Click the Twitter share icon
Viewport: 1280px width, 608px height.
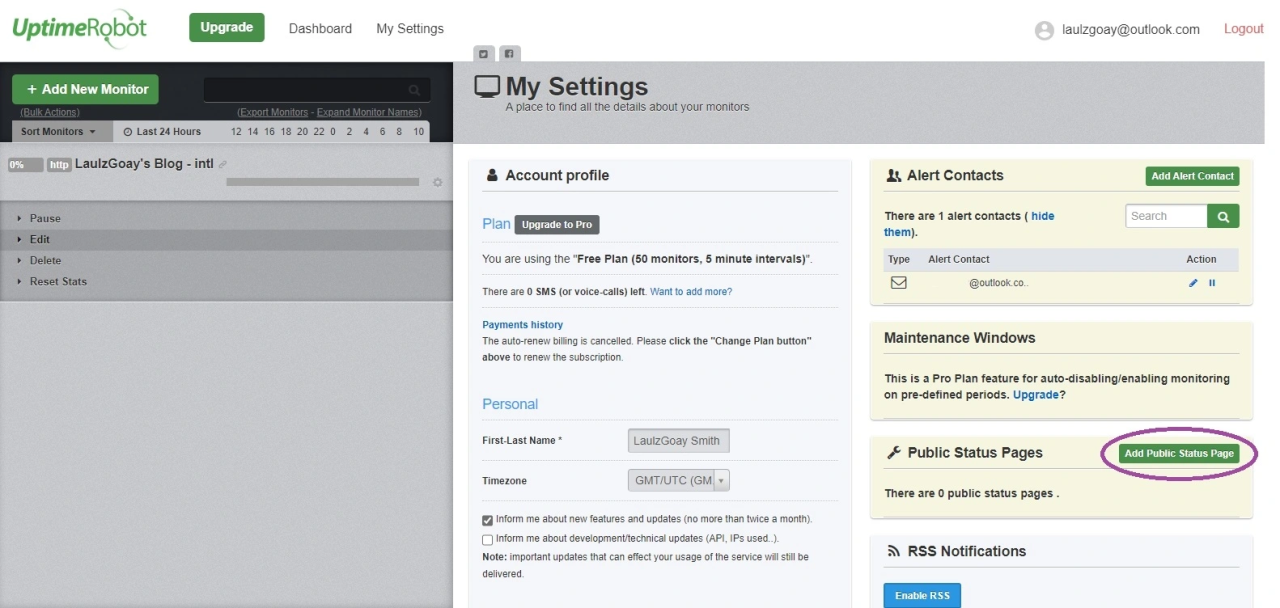point(484,54)
